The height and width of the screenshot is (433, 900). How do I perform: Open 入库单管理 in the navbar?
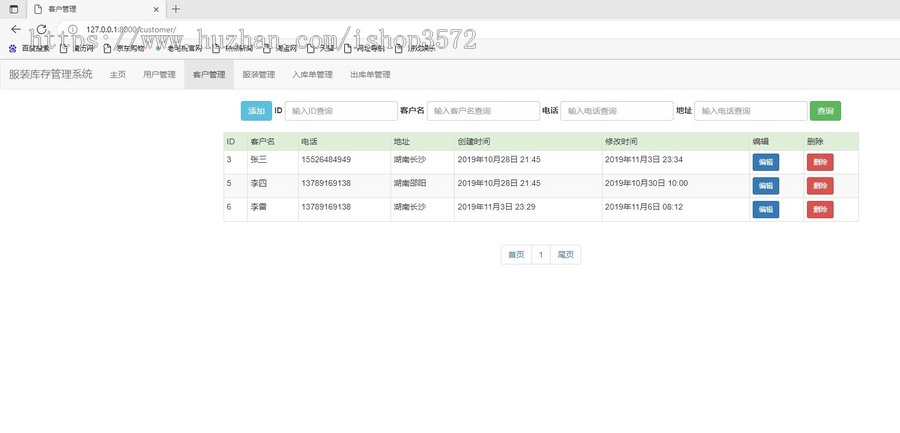tap(312, 75)
